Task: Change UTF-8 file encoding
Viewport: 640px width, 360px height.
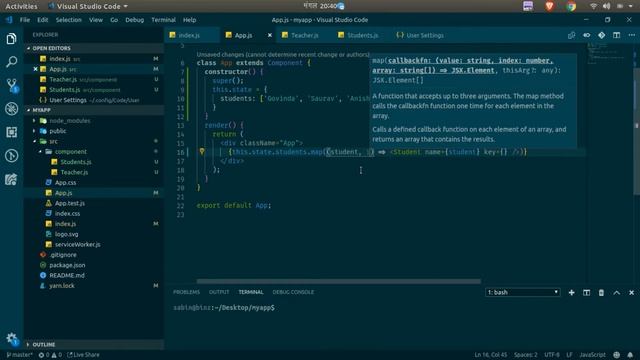Action: tap(552, 355)
